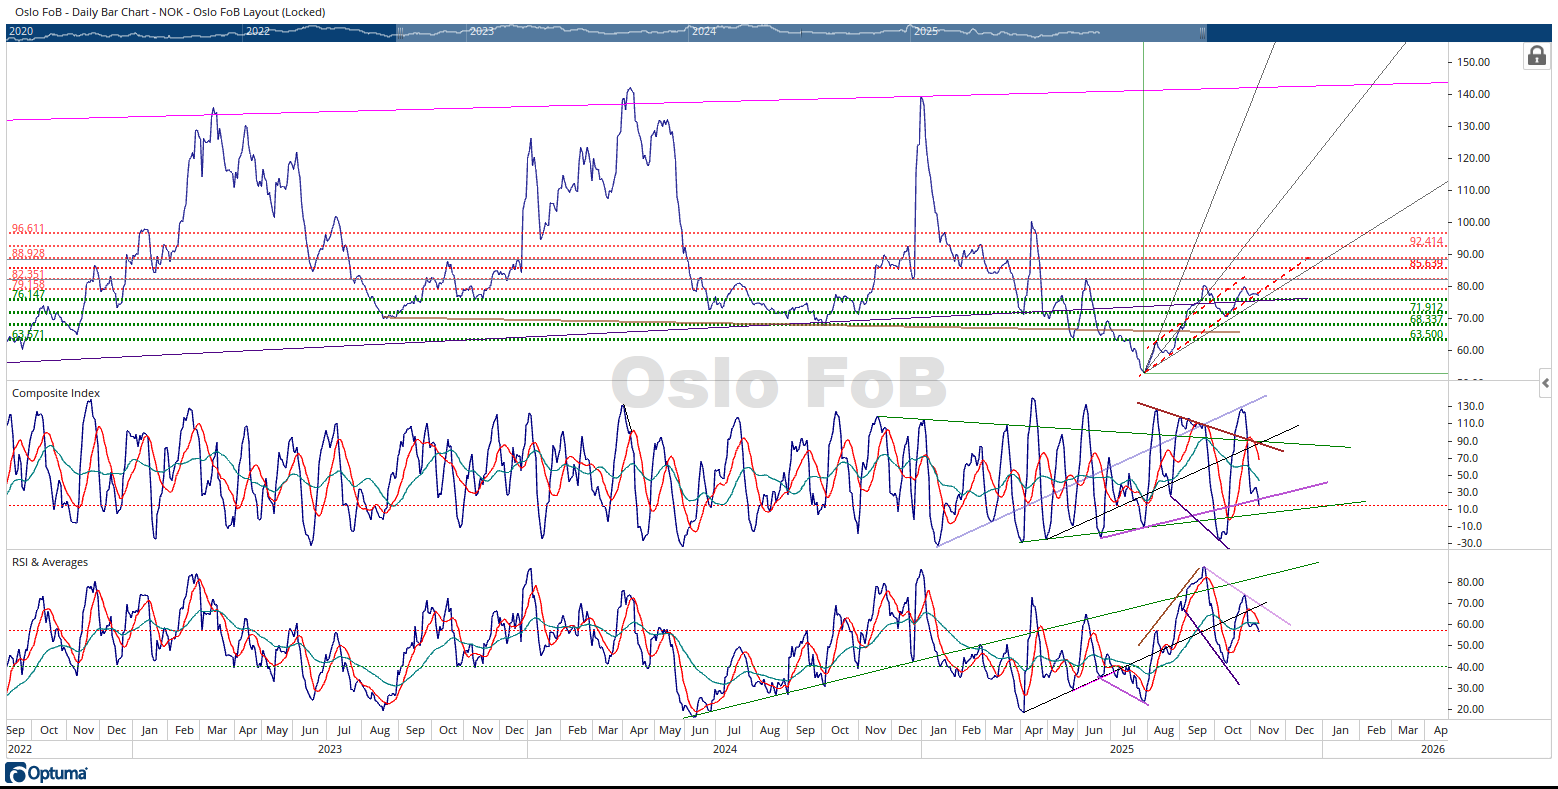
Task: Click the Oslo FoB chart title text
Action: coord(170,12)
